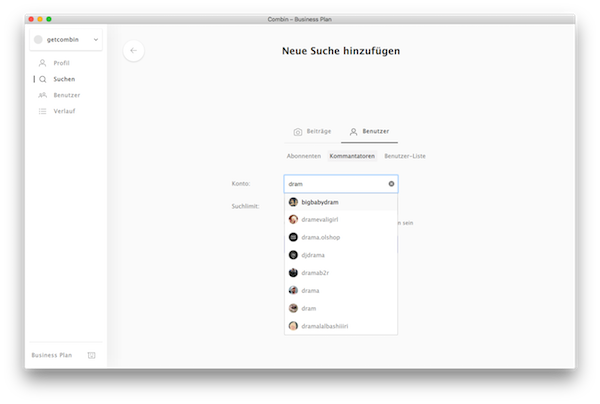The height and width of the screenshot is (404, 600).
Task: Click the Benutzer people icon in sidebar
Action: click(x=42, y=95)
